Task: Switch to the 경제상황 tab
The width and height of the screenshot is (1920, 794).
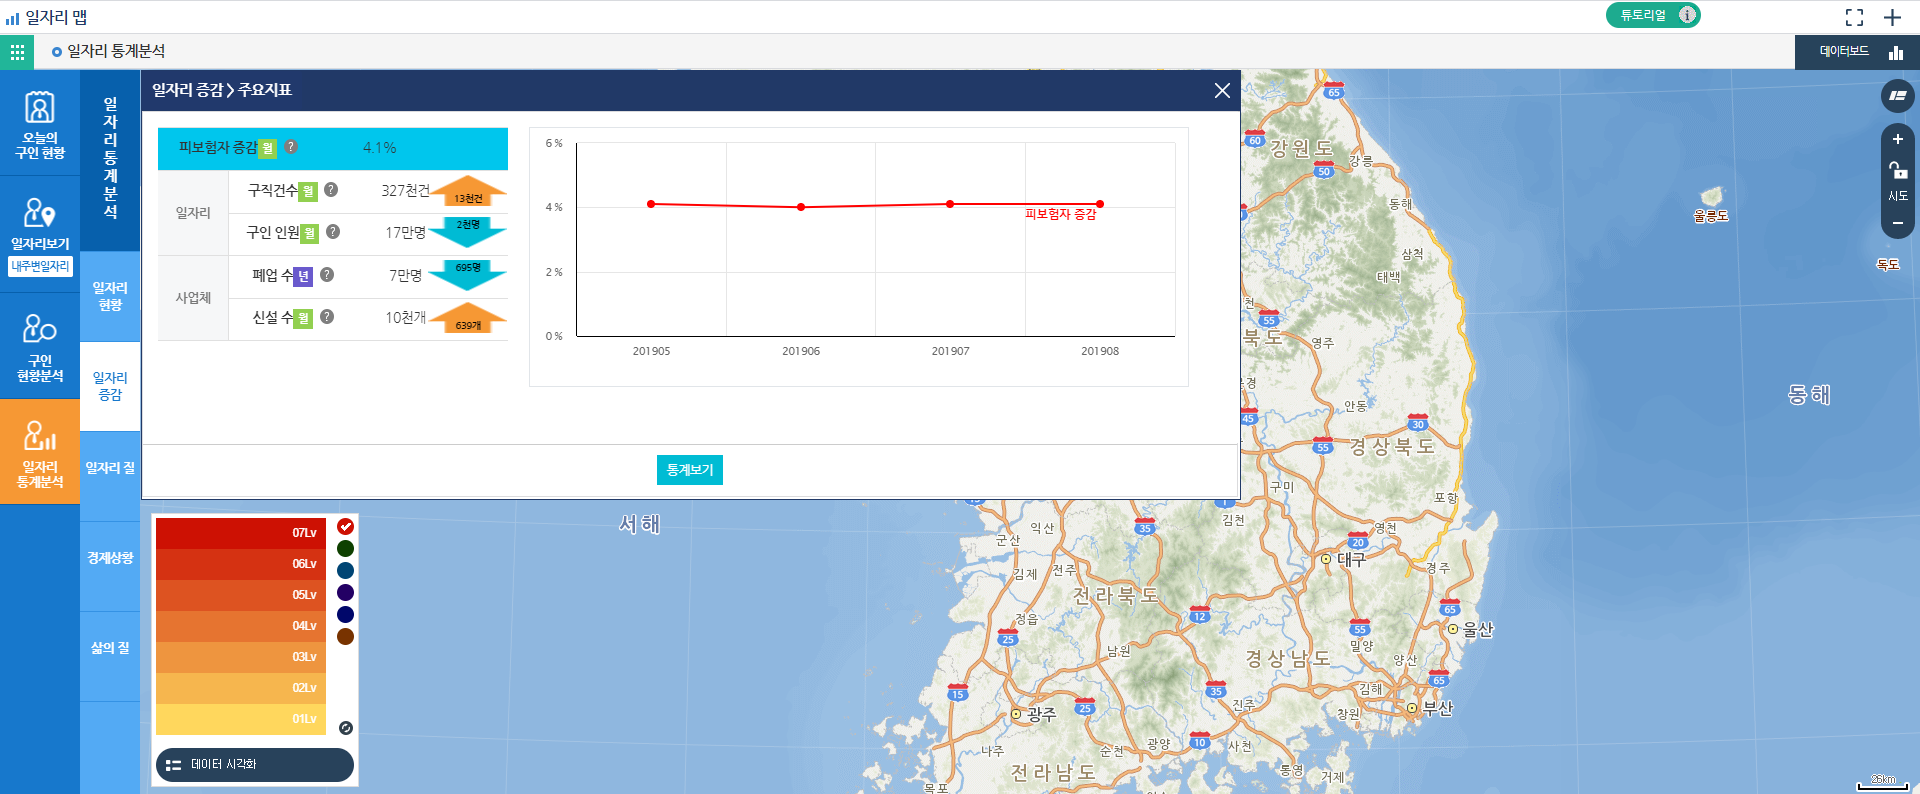Action: pos(110,558)
